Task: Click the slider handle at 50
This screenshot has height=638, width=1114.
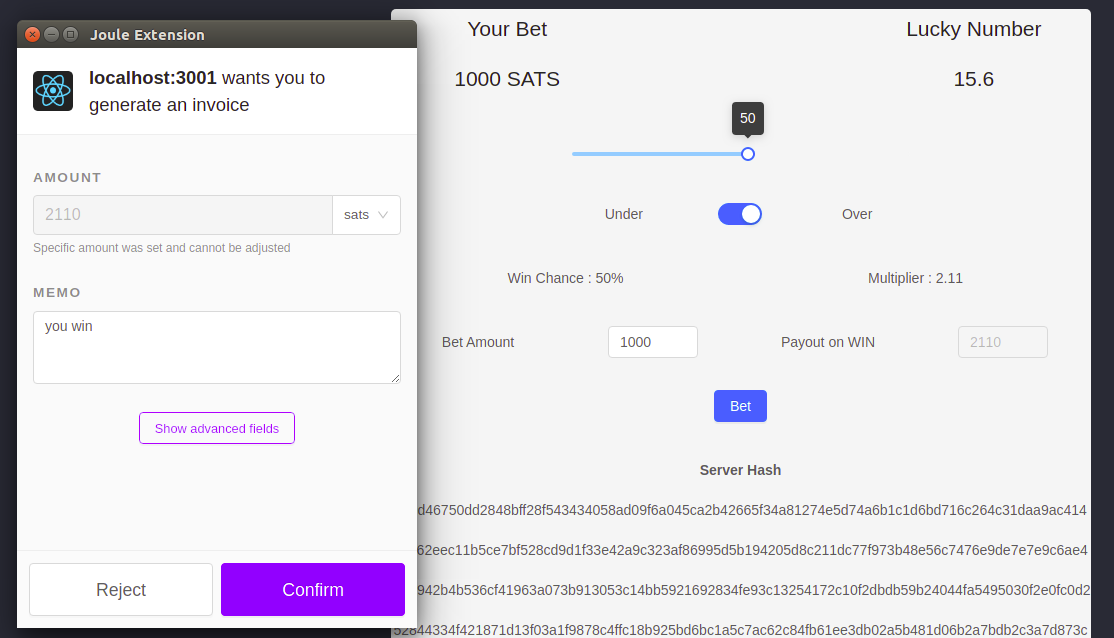Action: [x=748, y=154]
